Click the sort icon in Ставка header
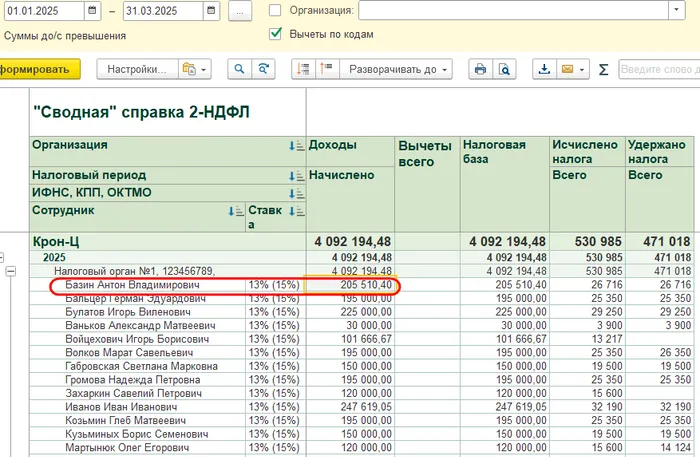The image size is (700, 457). point(295,211)
